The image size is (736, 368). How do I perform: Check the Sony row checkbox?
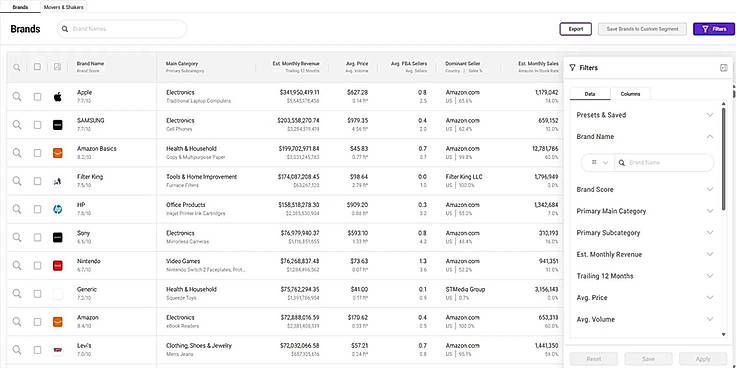click(37, 238)
